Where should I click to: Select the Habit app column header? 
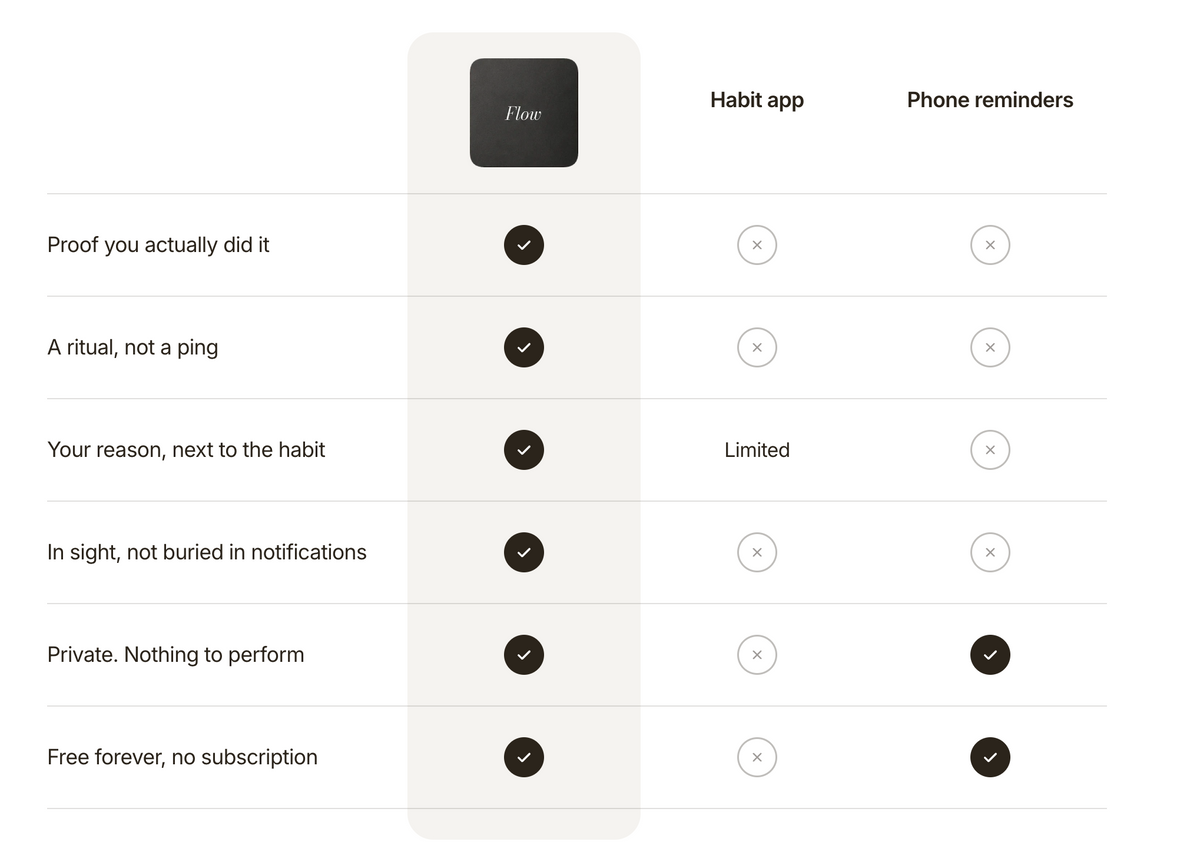pos(757,100)
